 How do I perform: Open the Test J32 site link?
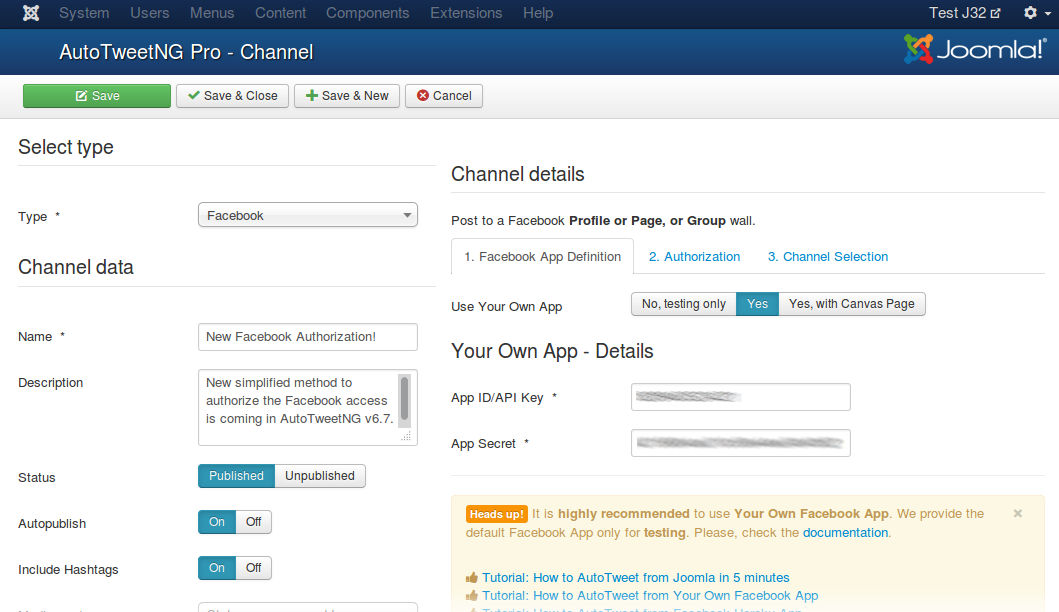point(964,13)
